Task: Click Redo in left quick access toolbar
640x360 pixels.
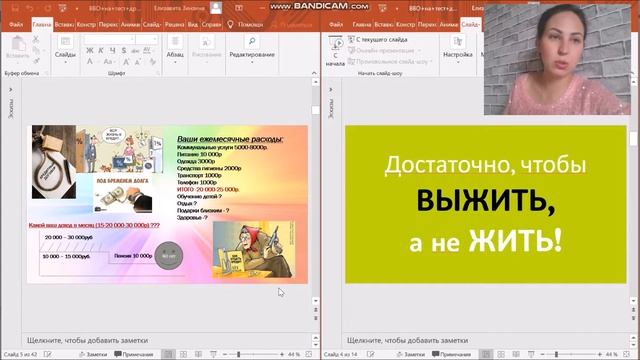Action: [x=48, y=8]
